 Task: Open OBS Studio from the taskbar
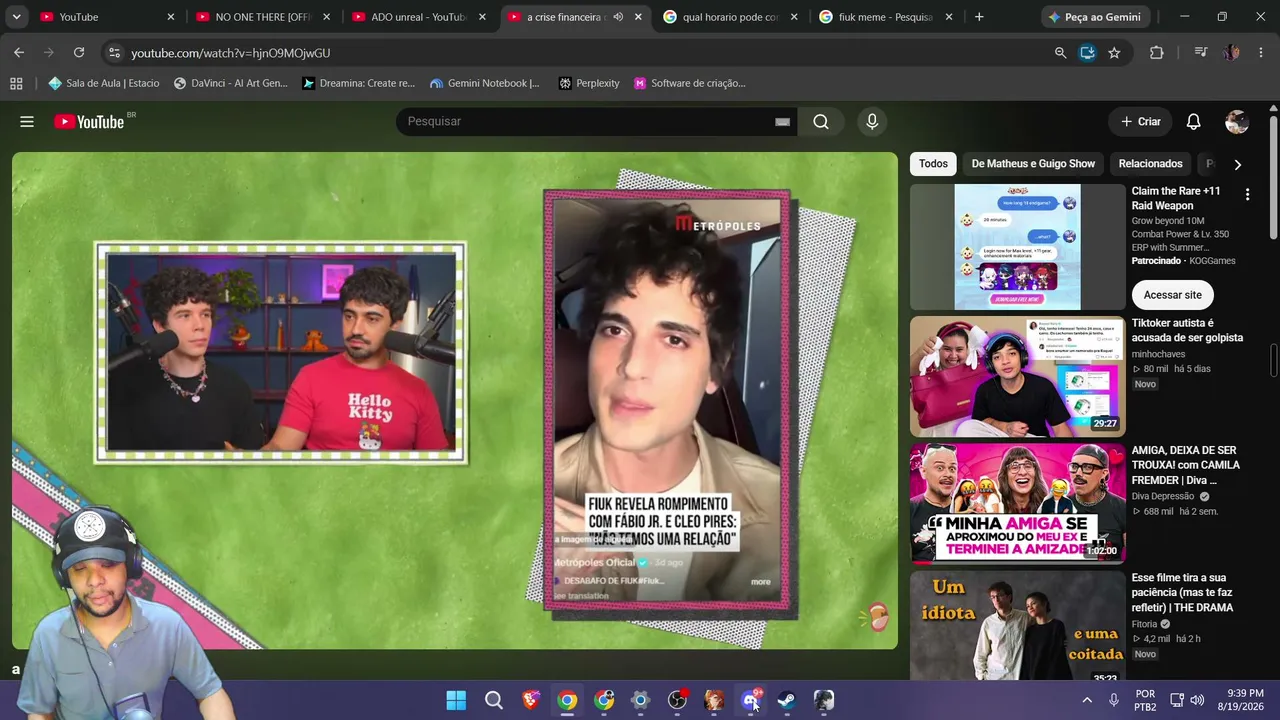tap(677, 700)
